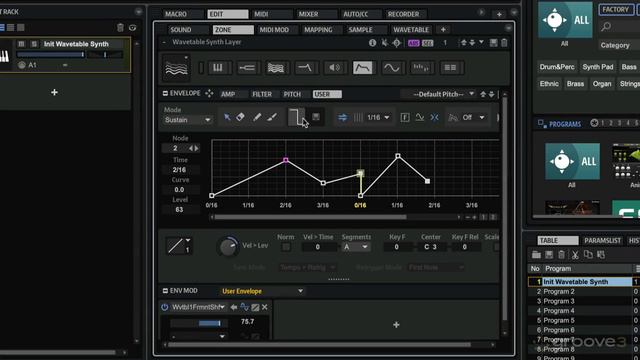Select the envelope Edit arrow tool
640x360 pixels.
click(x=227, y=118)
